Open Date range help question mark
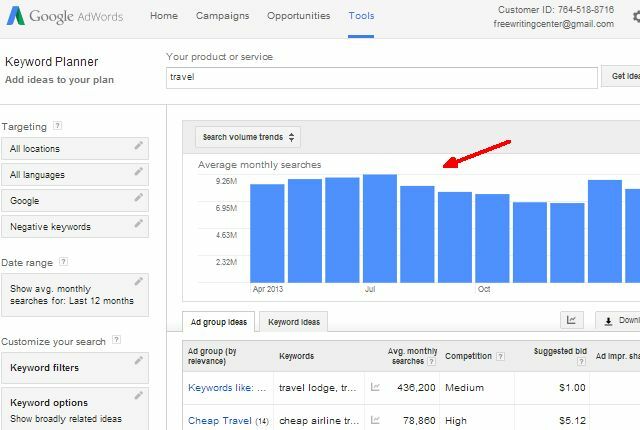This screenshot has height=430, width=640. coord(63,262)
